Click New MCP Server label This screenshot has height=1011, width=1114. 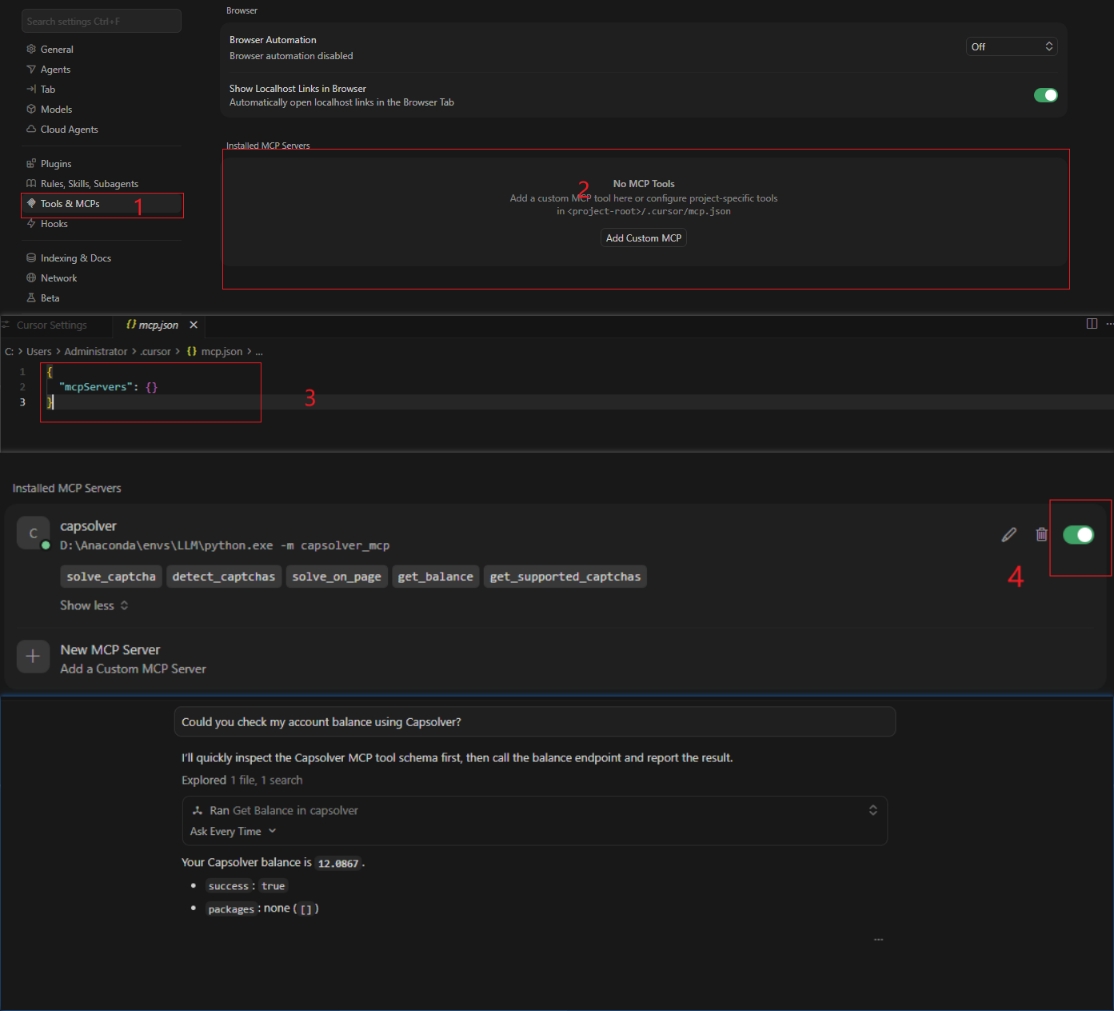coord(110,649)
